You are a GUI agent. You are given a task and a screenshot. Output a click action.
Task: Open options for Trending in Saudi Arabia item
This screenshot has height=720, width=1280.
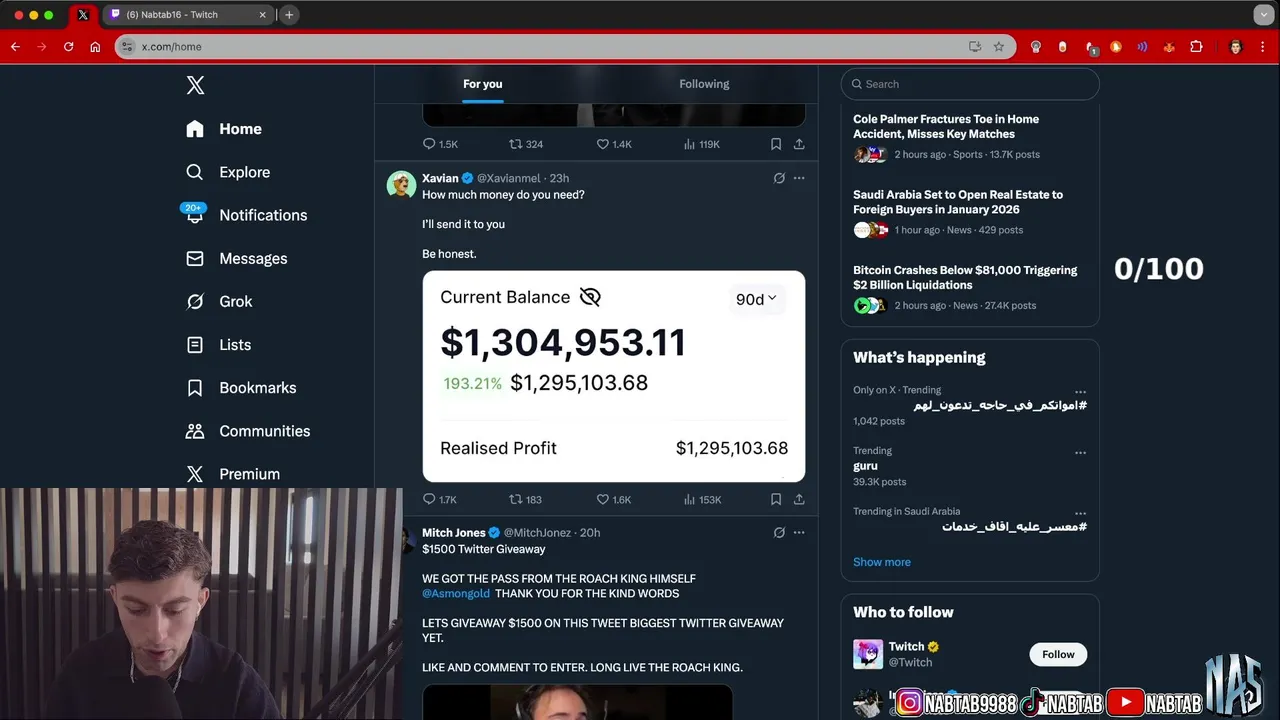(x=1080, y=514)
